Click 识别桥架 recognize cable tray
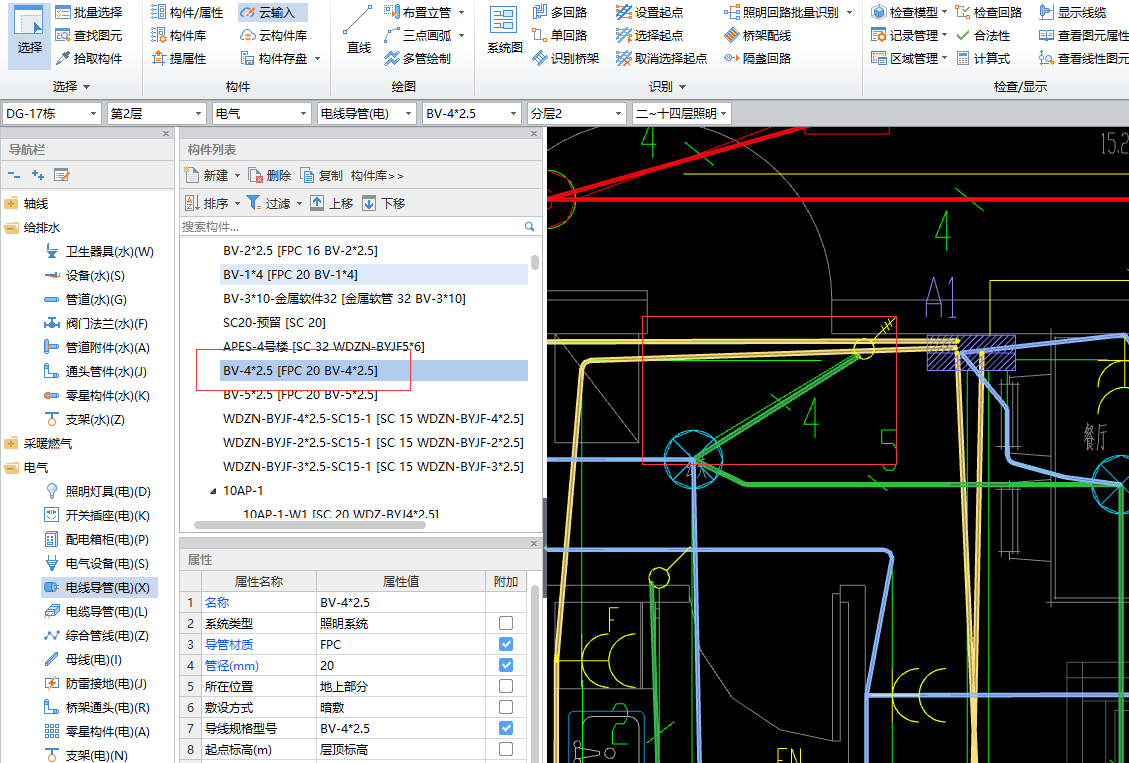The image size is (1129, 763). (x=566, y=58)
